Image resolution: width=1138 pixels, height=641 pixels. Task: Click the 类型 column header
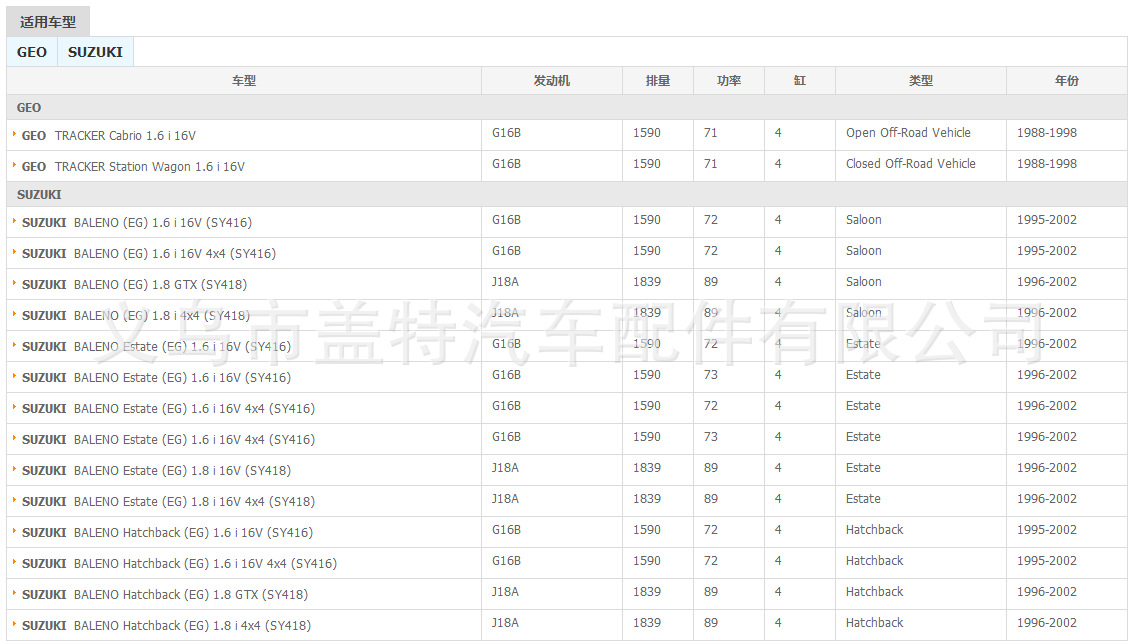921,81
